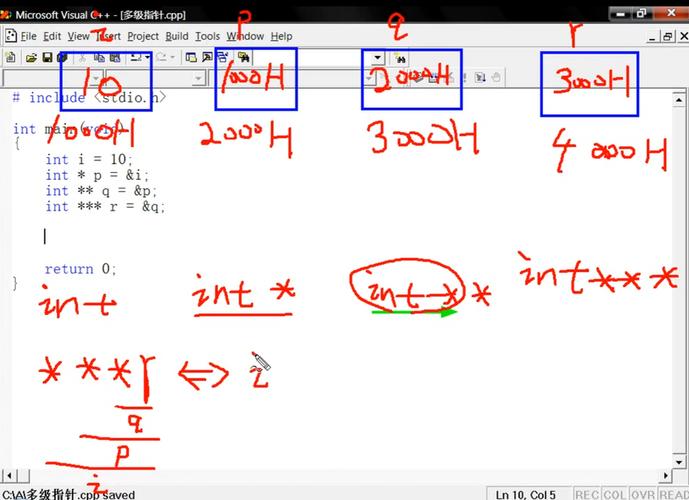Click the Copy icon in the toolbar
The height and width of the screenshot is (500, 689).
(97, 58)
